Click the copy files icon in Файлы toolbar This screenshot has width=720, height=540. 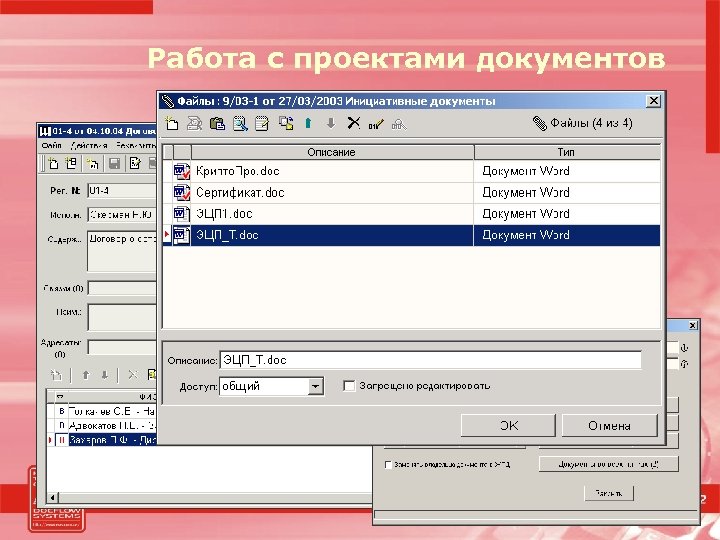coord(286,123)
